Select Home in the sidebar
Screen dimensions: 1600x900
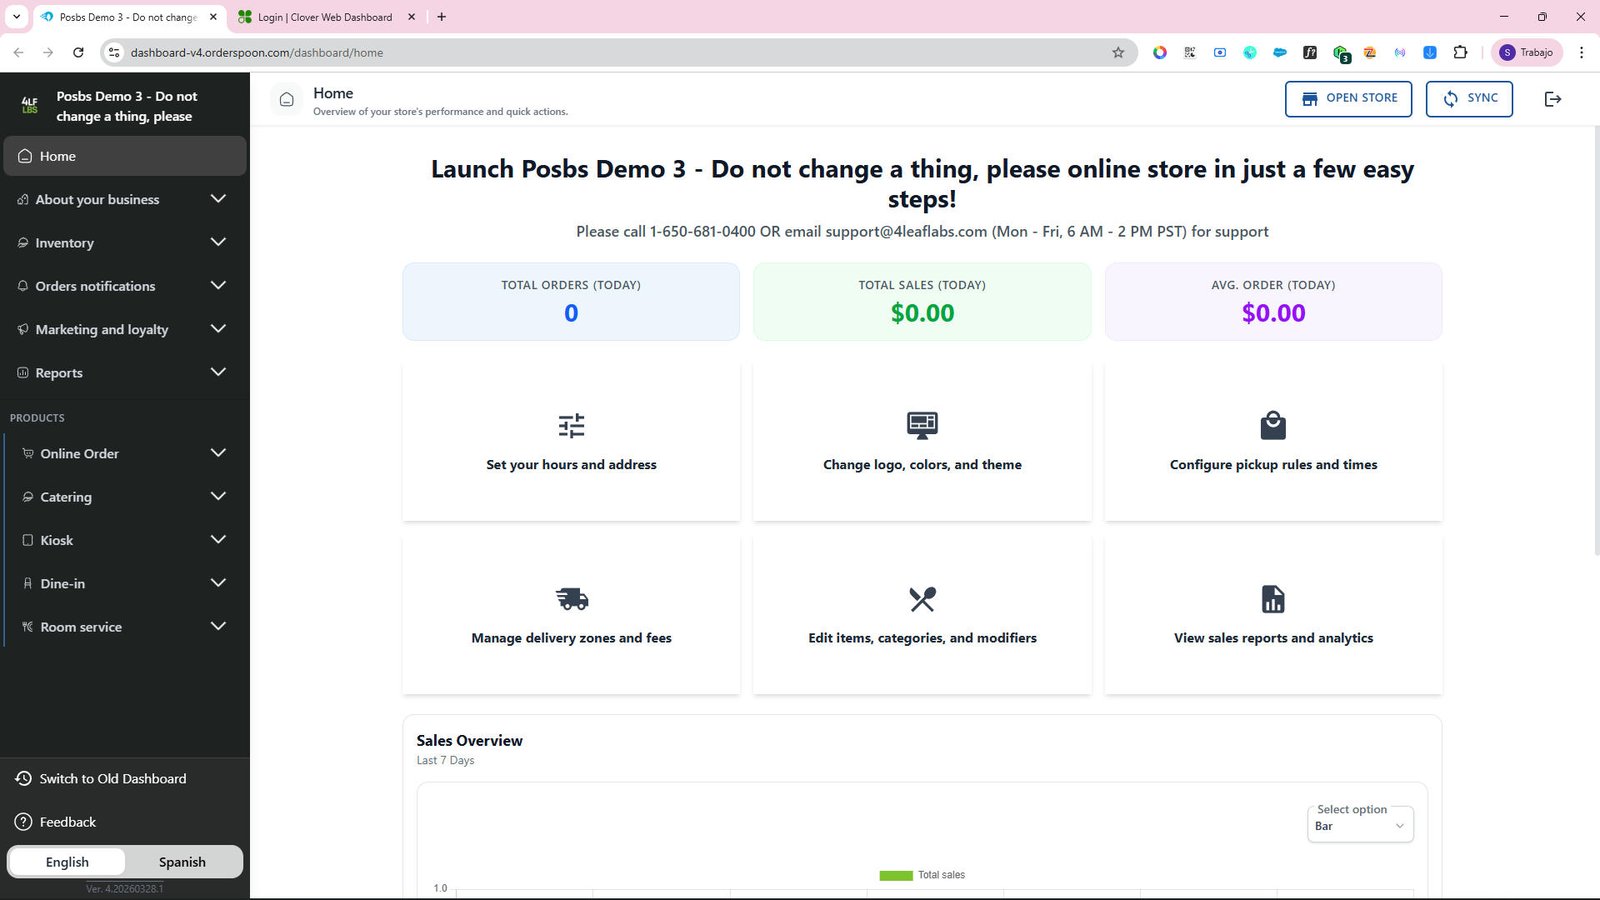point(125,156)
